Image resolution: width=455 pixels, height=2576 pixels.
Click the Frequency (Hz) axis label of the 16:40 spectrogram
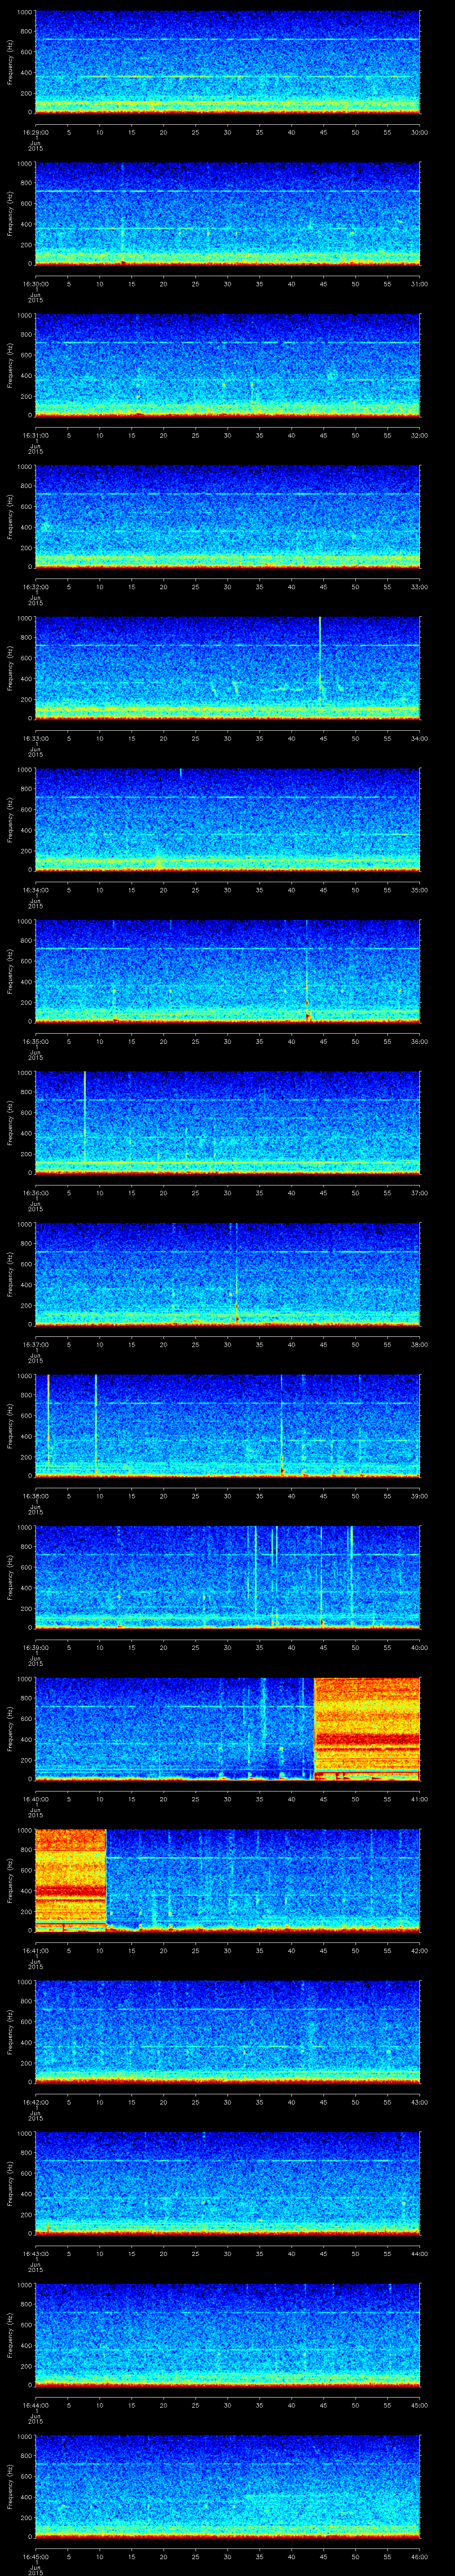tap(11, 1729)
